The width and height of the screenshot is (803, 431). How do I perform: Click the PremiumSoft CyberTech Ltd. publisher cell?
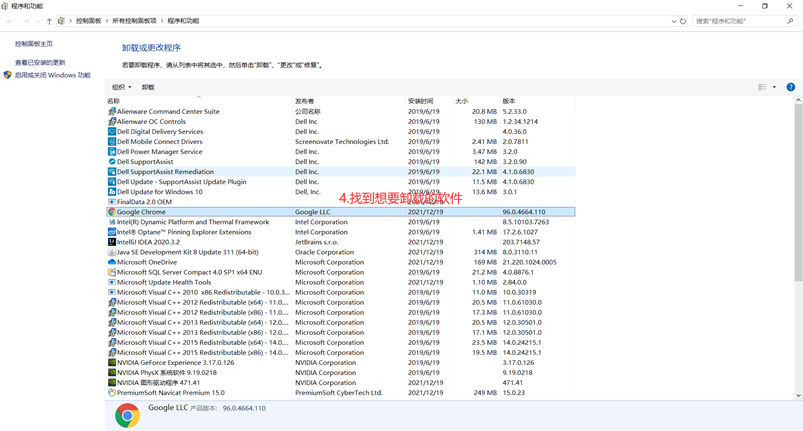click(x=339, y=393)
